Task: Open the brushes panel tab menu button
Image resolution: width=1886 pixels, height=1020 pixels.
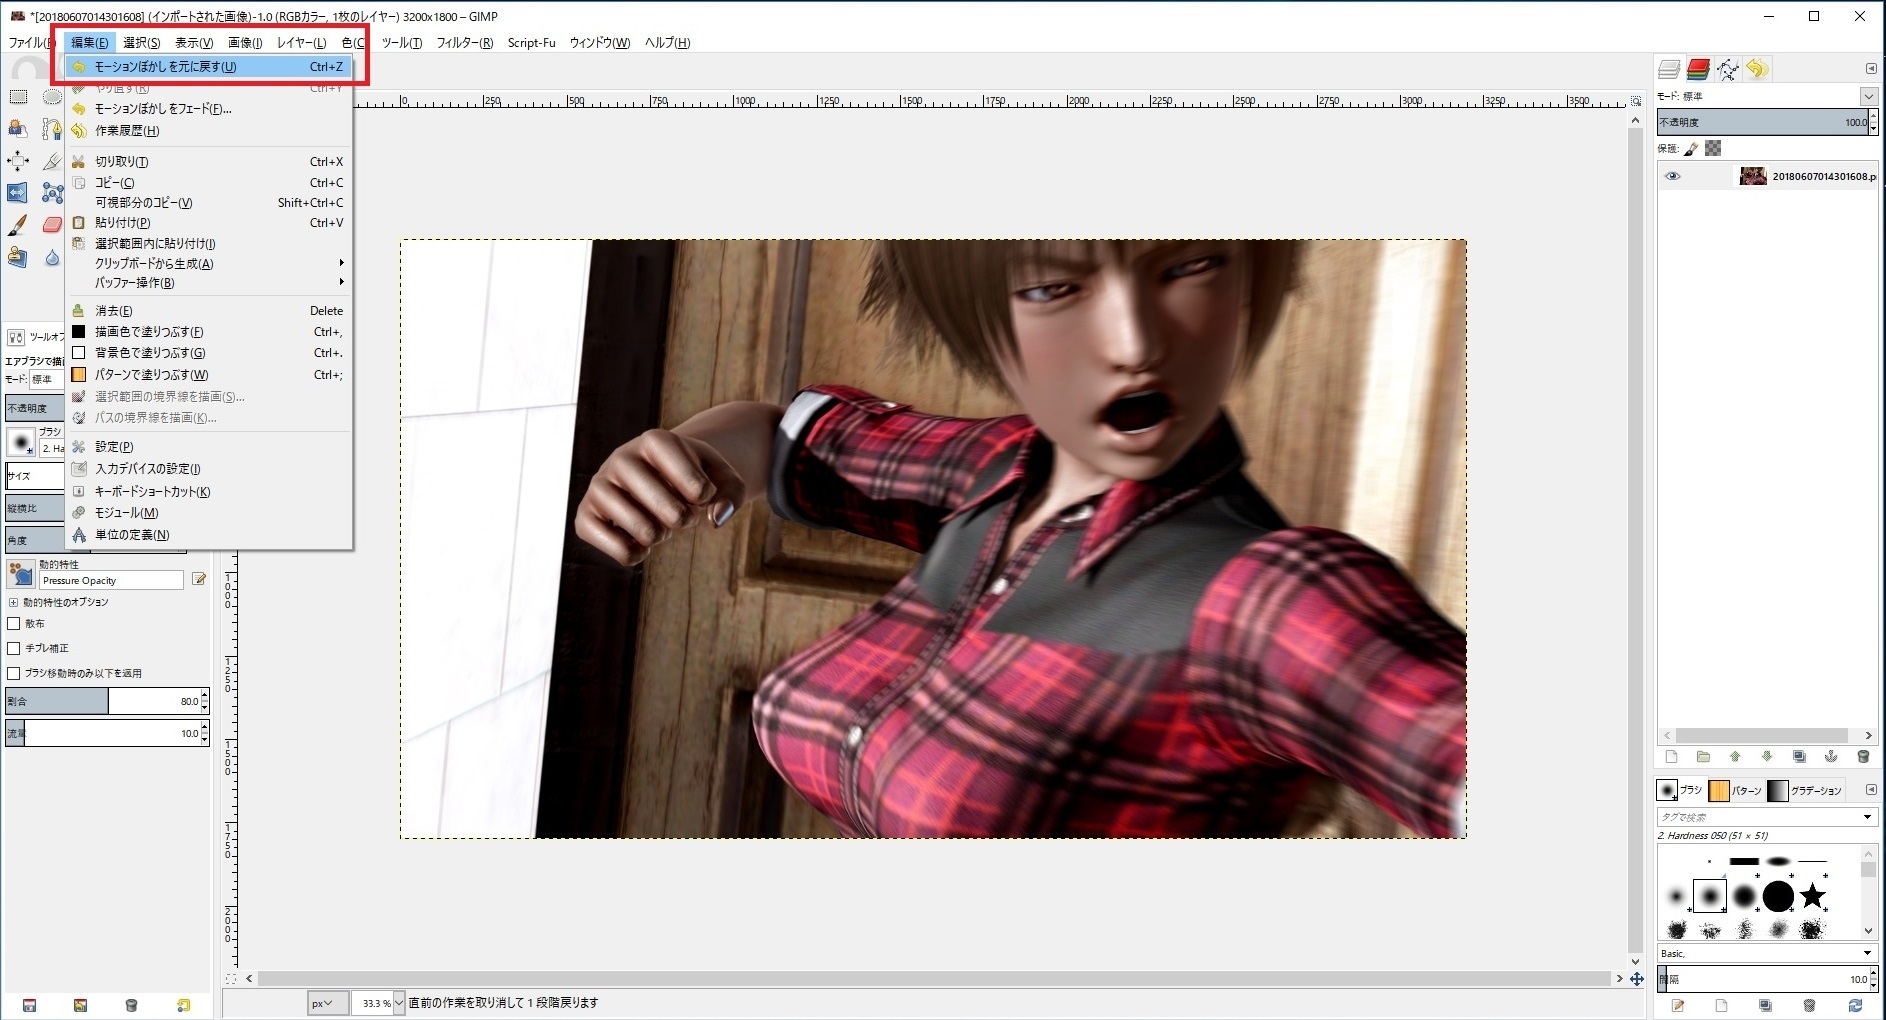Action: [1871, 790]
